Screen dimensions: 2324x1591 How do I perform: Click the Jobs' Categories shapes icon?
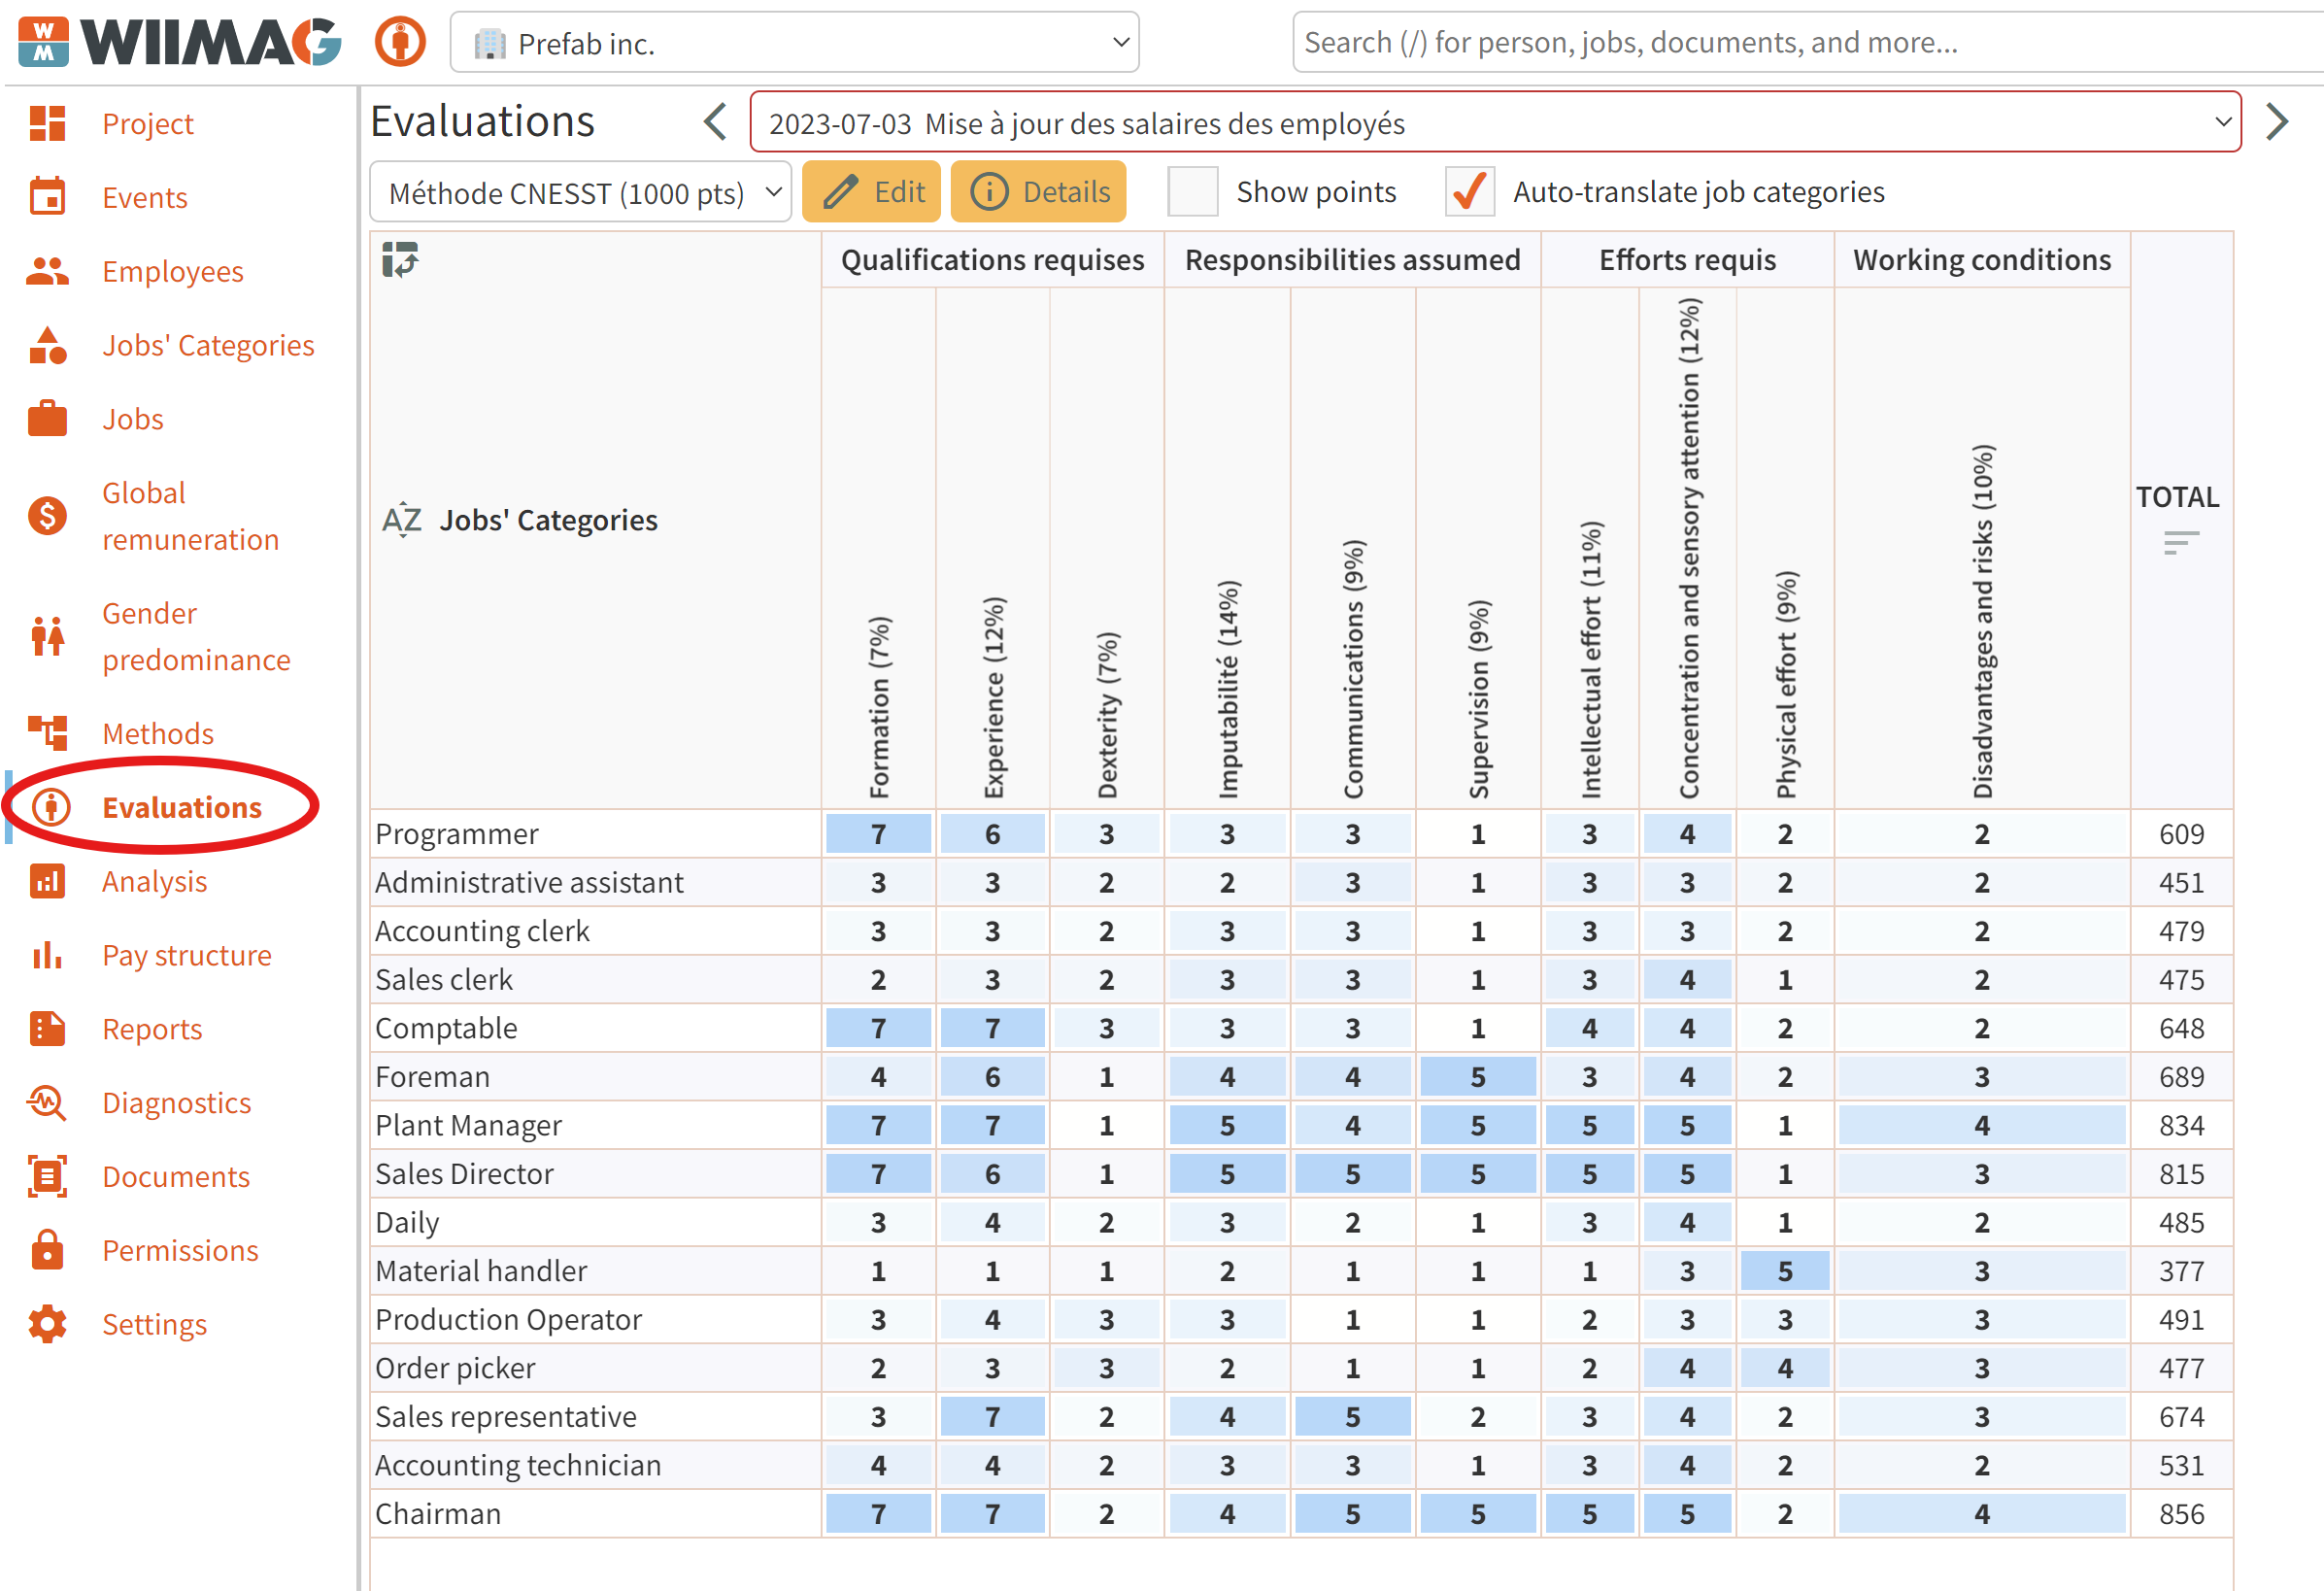(47, 345)
